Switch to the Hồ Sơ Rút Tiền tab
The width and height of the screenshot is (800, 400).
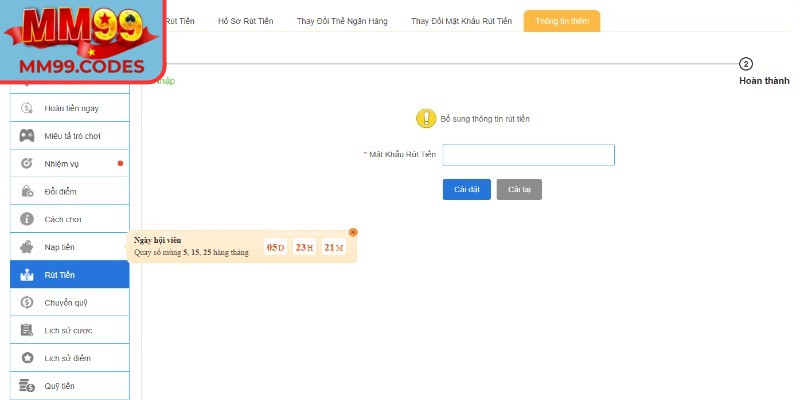coord(245,21)
